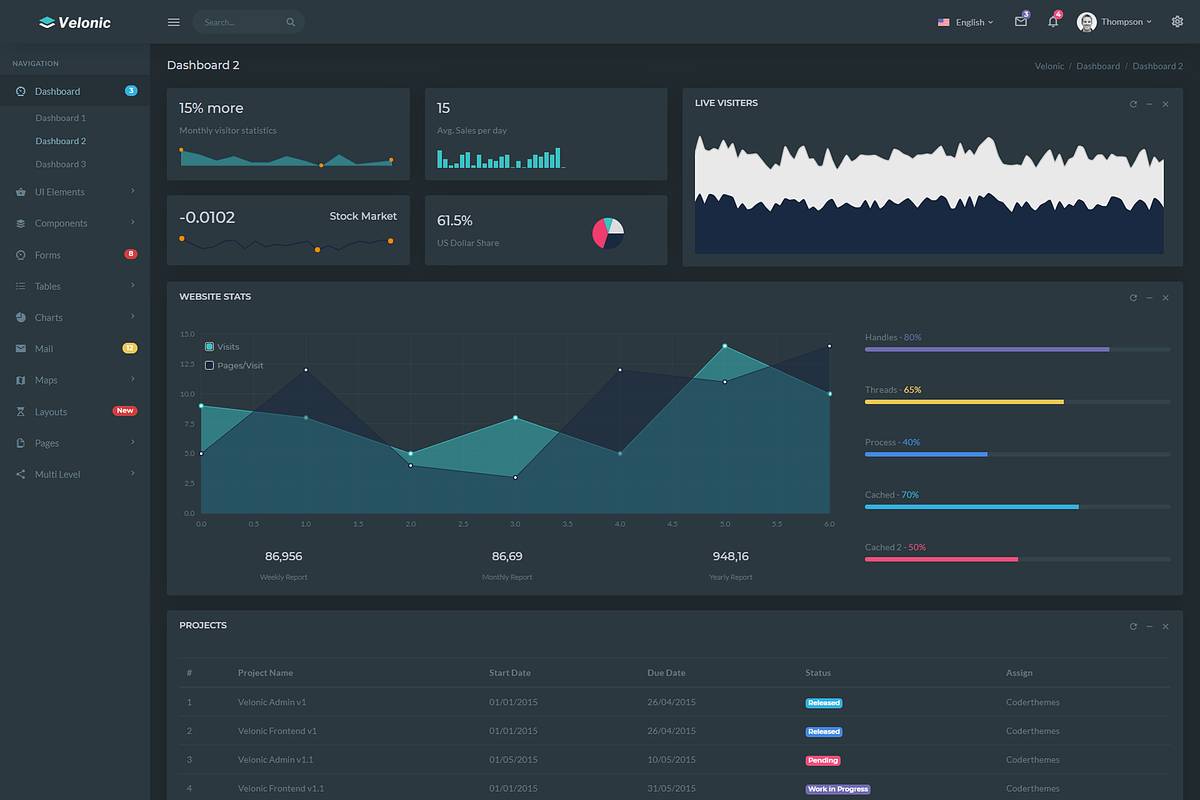Collapse the Website Stats panel

point(1149,298)
